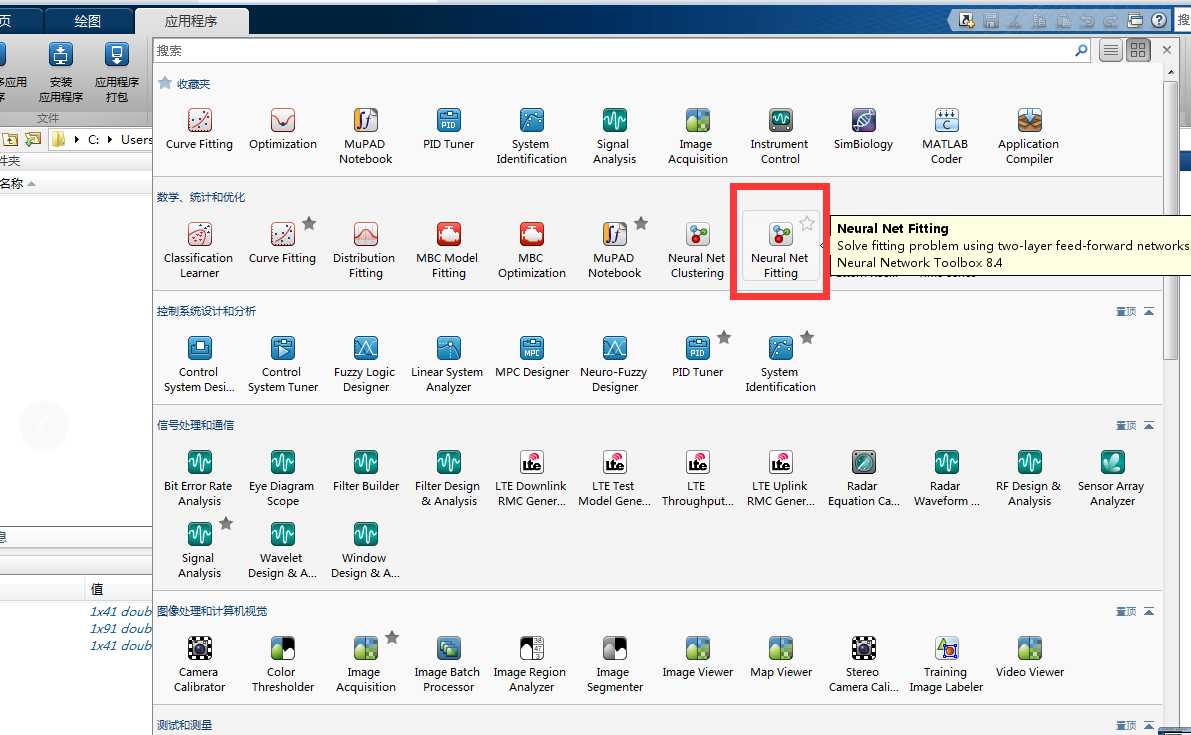Jump to top via 置顶 in 控制系统 section
The height and width of the screenshot is (735, 1191).
1126,311
